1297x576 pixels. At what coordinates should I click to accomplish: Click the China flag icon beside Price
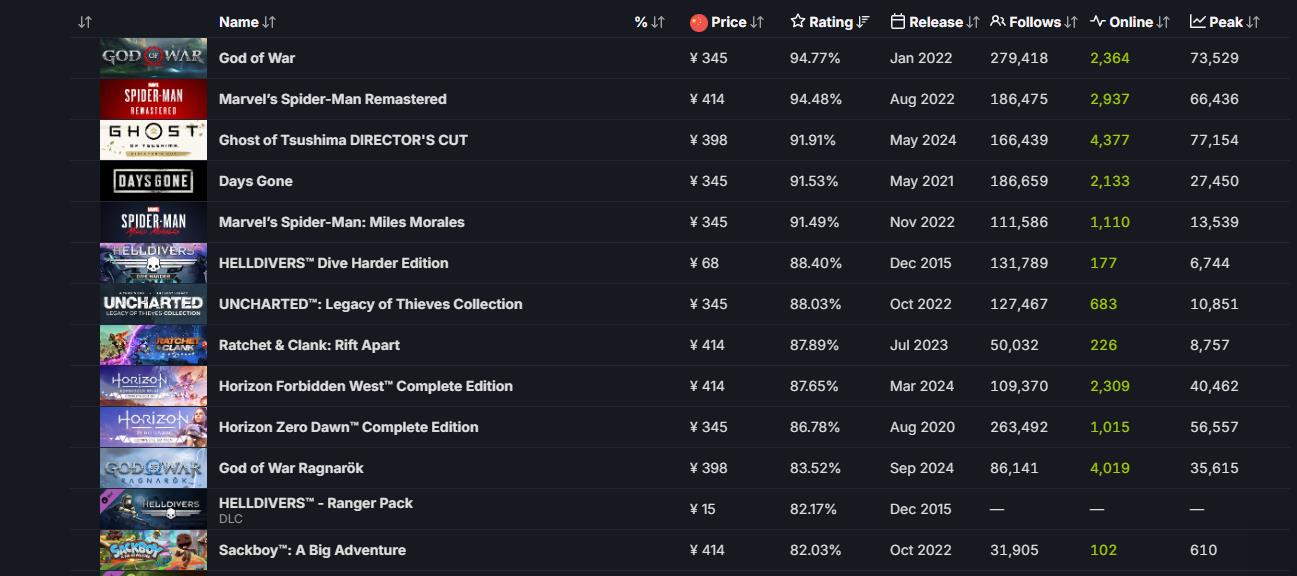(x=698, y=22)
